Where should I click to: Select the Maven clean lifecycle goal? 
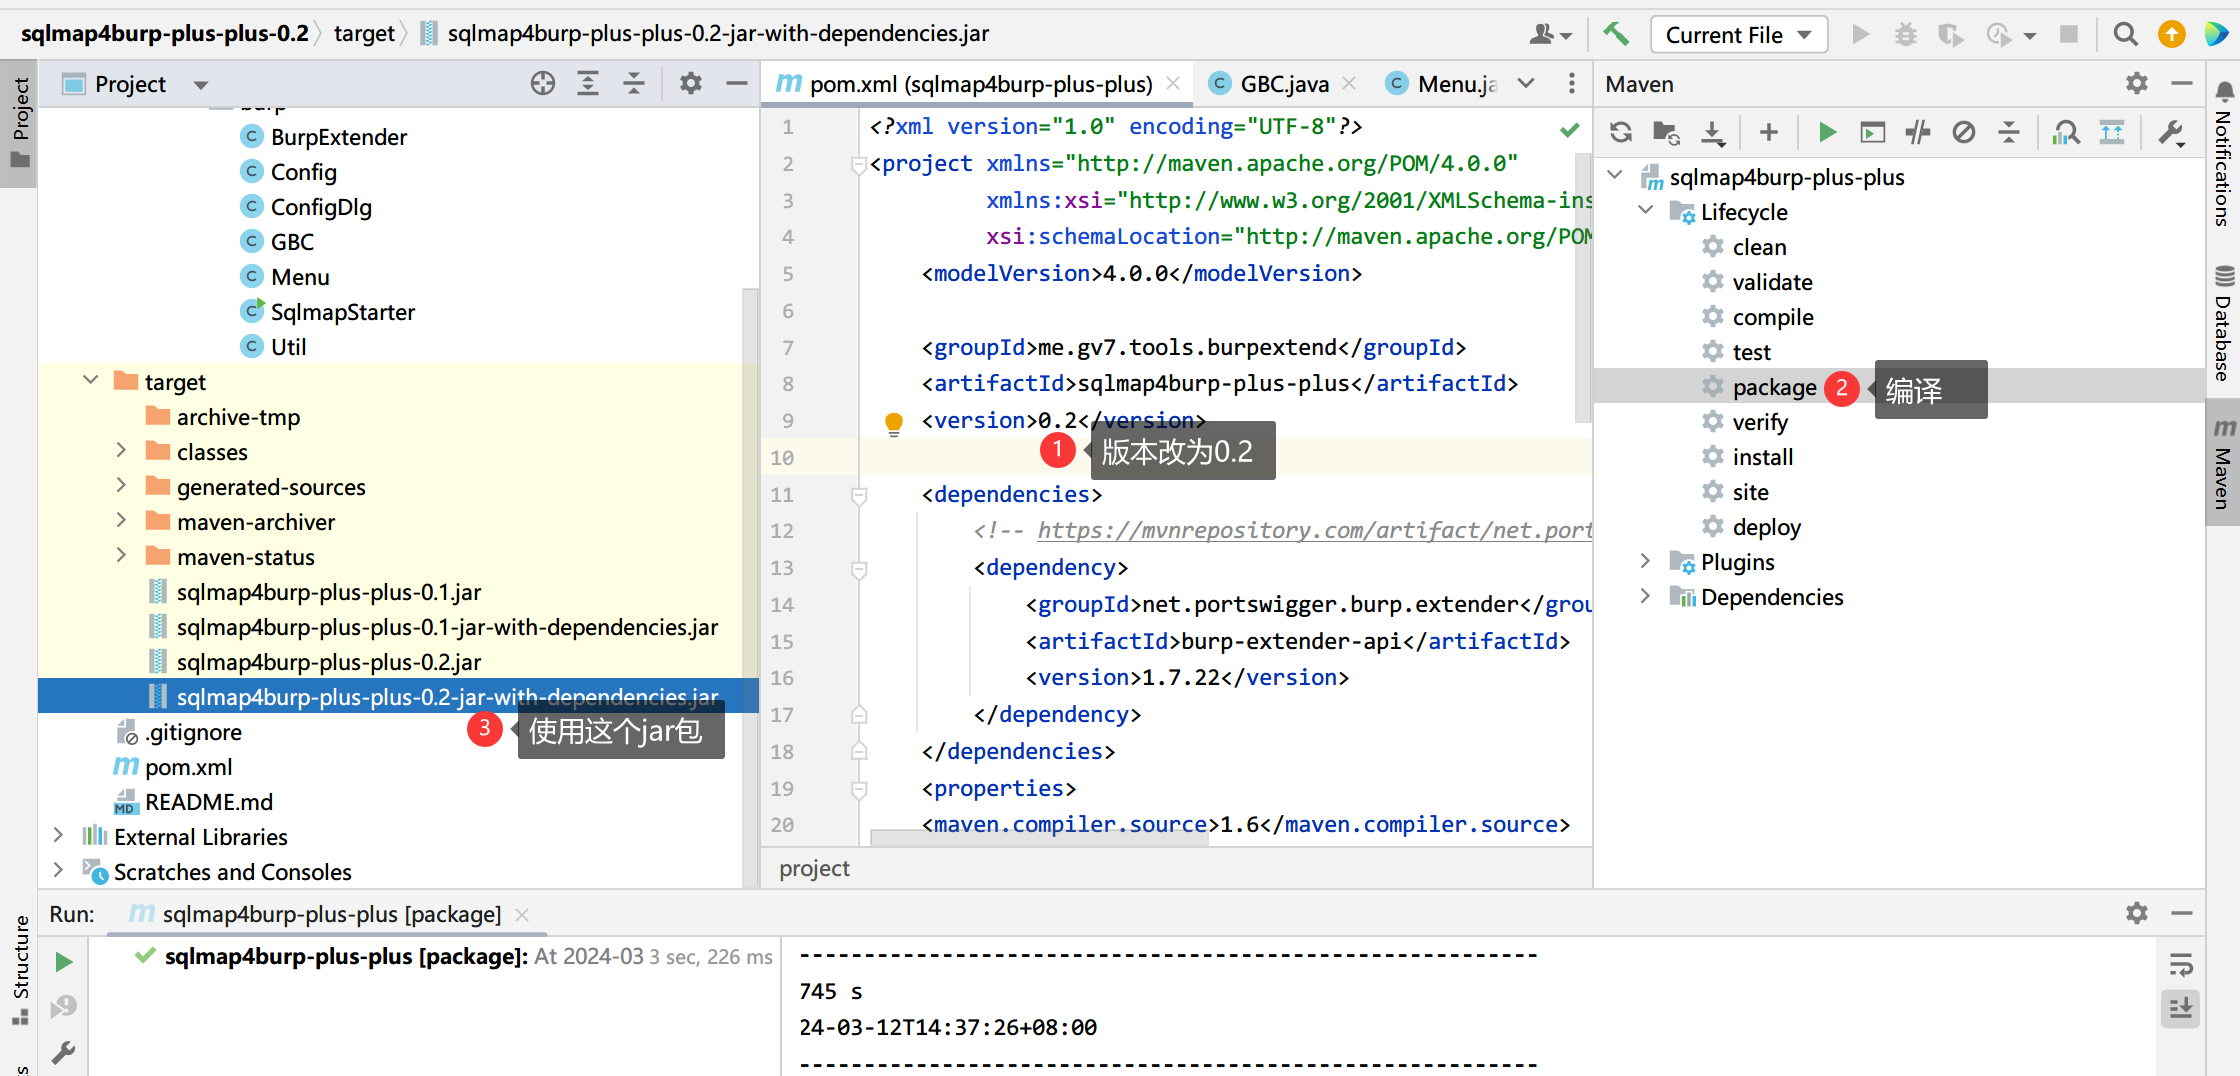1759,247
